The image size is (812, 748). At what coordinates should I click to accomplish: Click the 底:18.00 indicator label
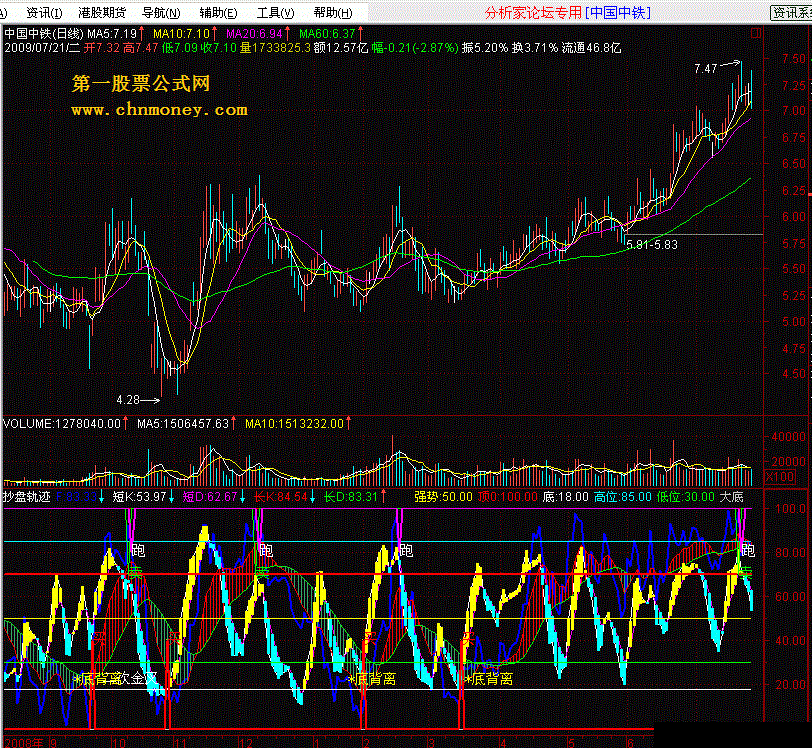tap(566, 497)
